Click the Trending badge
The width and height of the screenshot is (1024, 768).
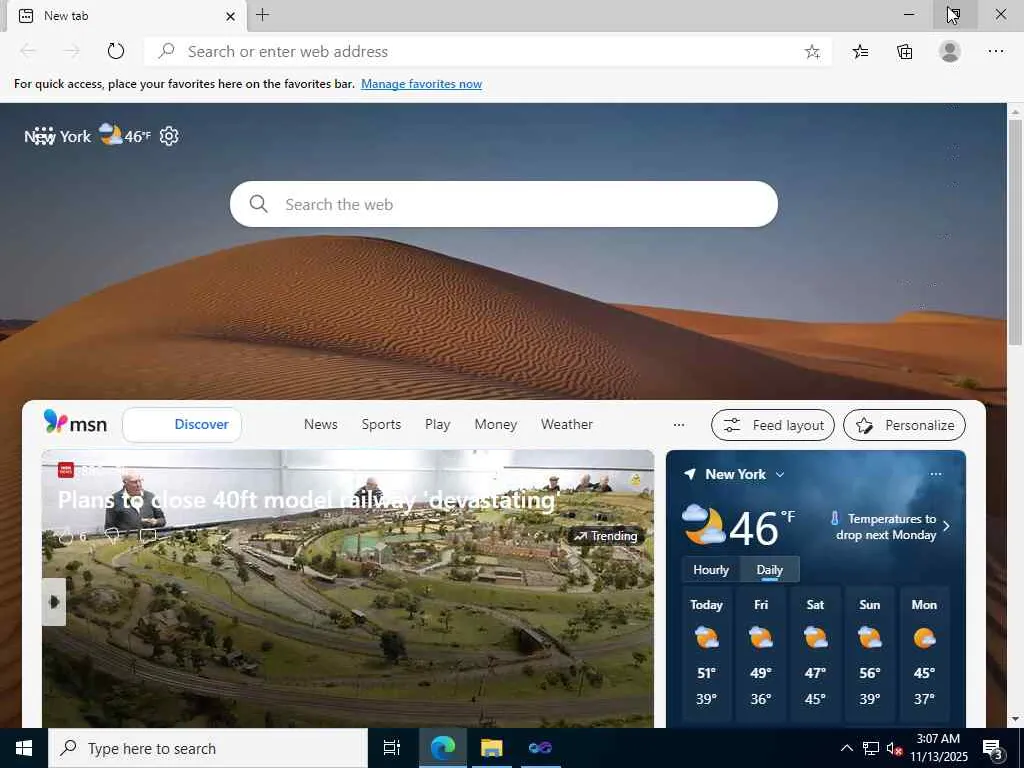605,536
